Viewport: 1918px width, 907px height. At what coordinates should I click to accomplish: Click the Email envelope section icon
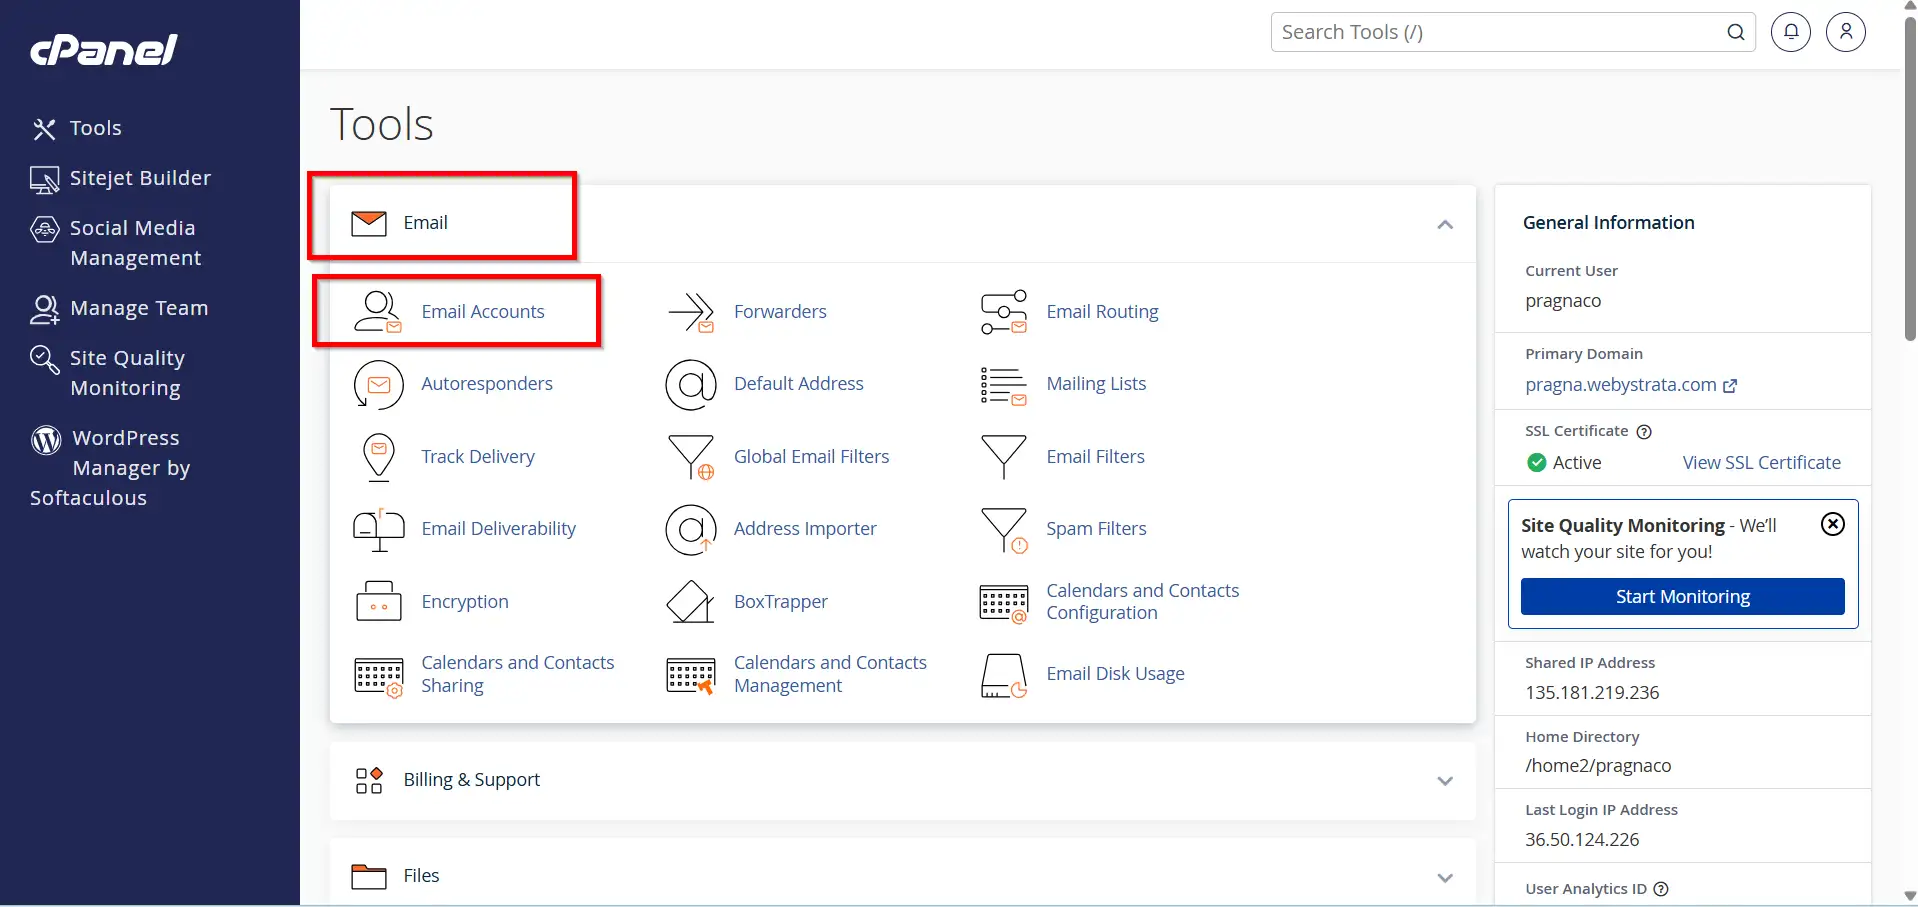[x=369, y=223]
